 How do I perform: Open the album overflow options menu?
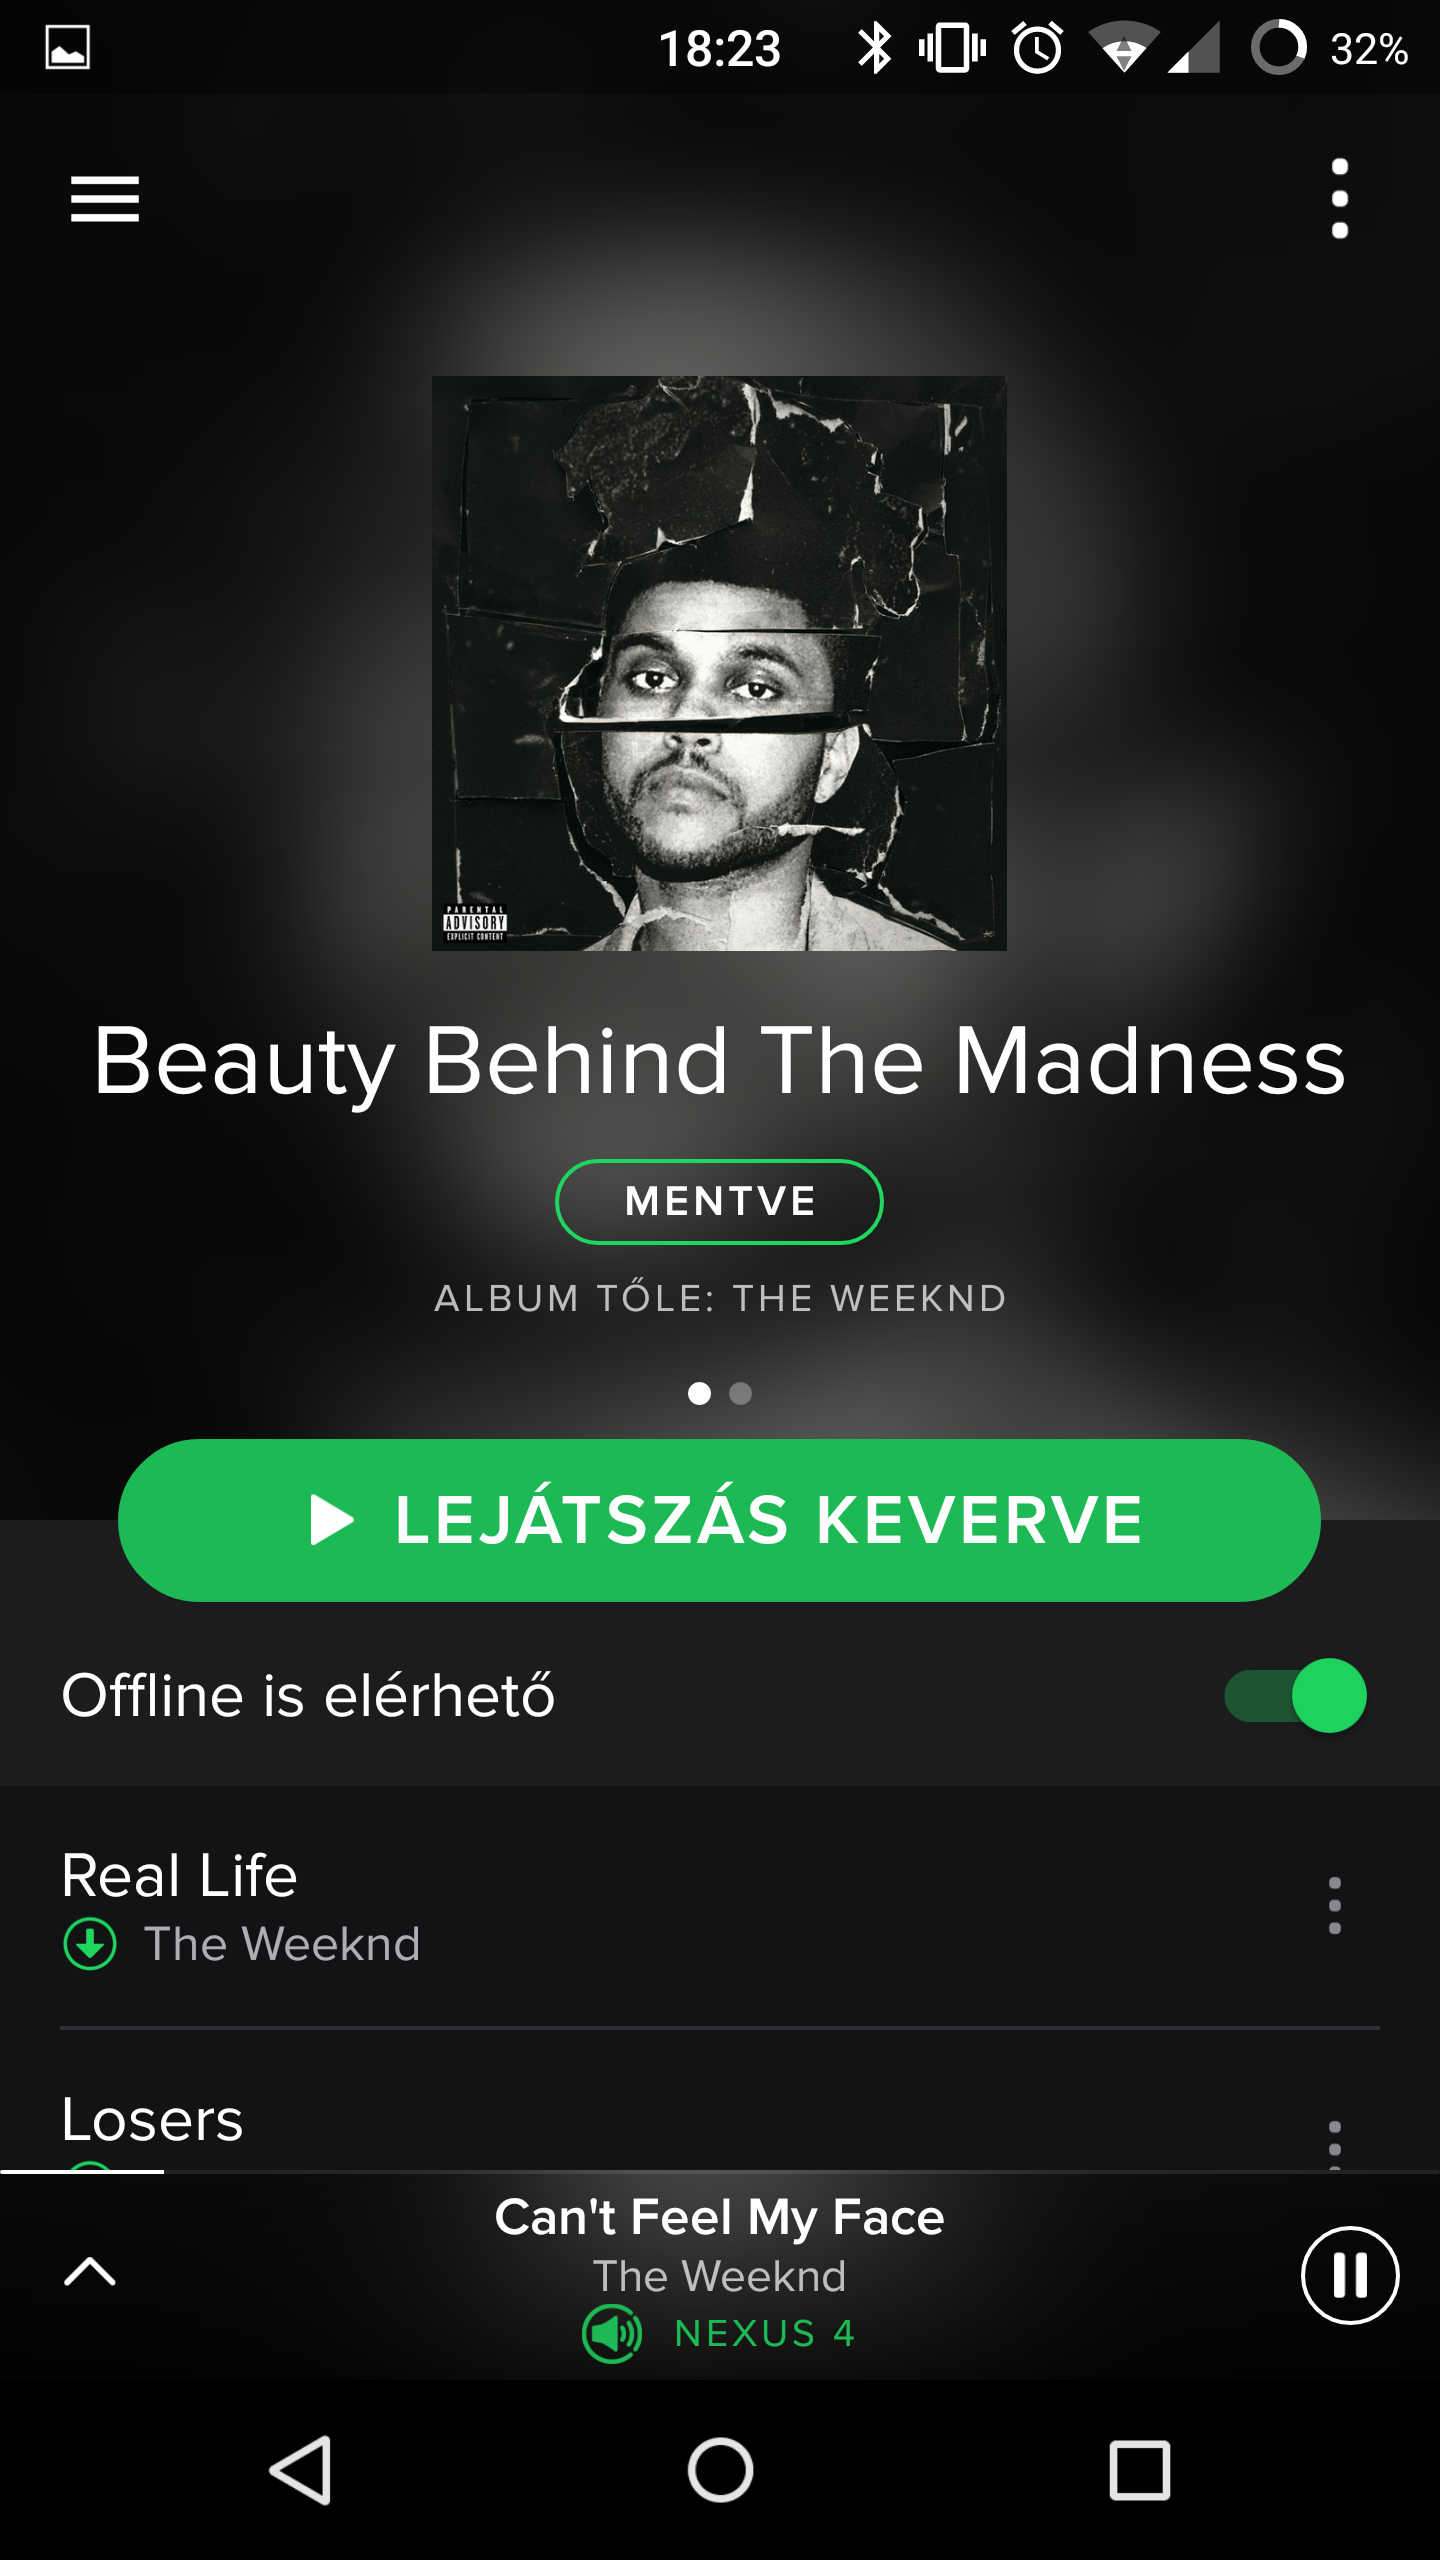pos(1340,199)
